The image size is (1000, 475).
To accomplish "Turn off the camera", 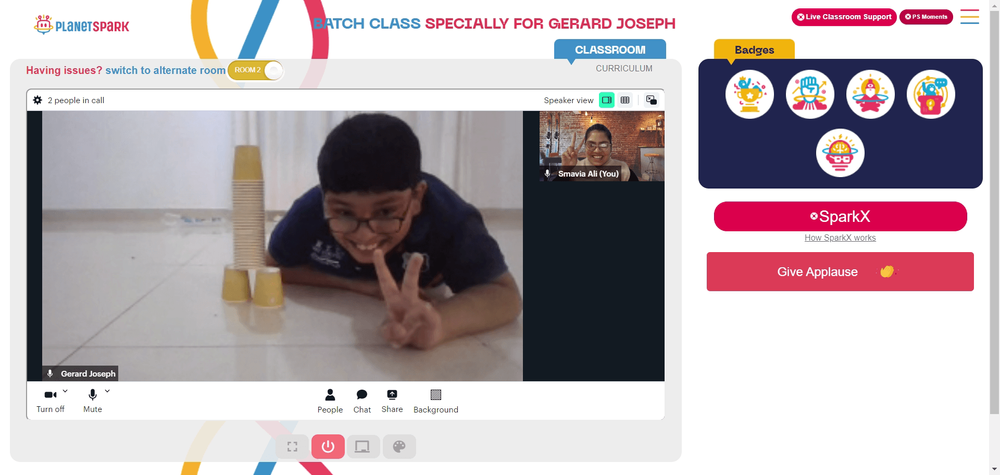I will coord(50,401).
